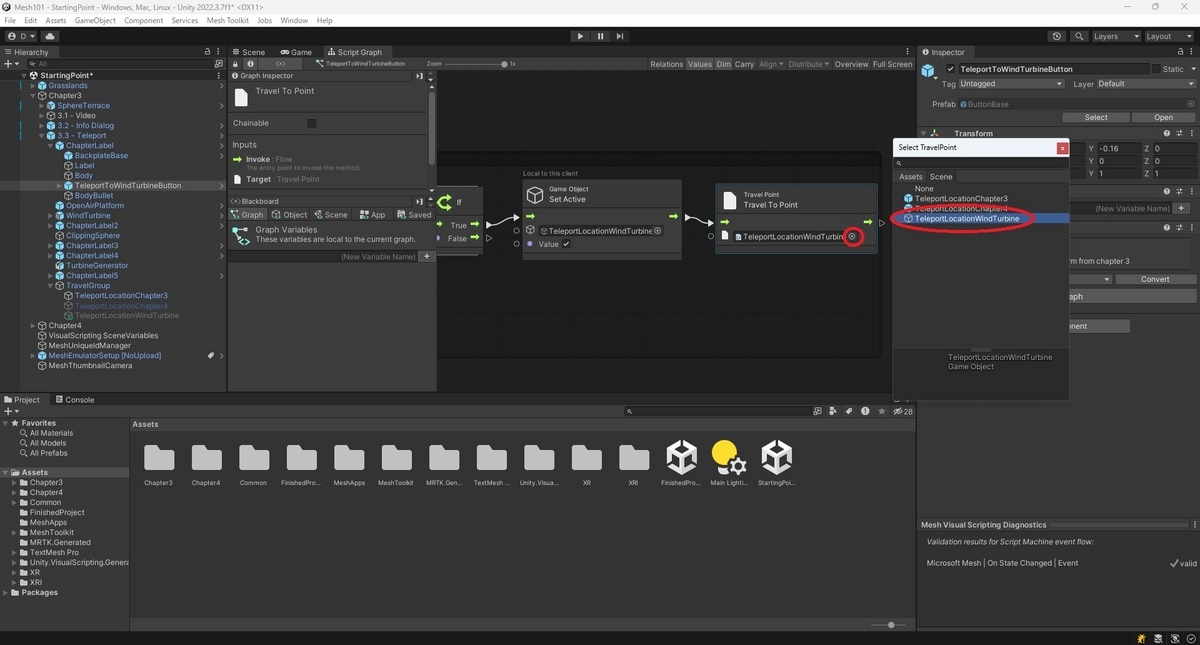Collapse the Transform component foldout

click(x=924, y=133)
